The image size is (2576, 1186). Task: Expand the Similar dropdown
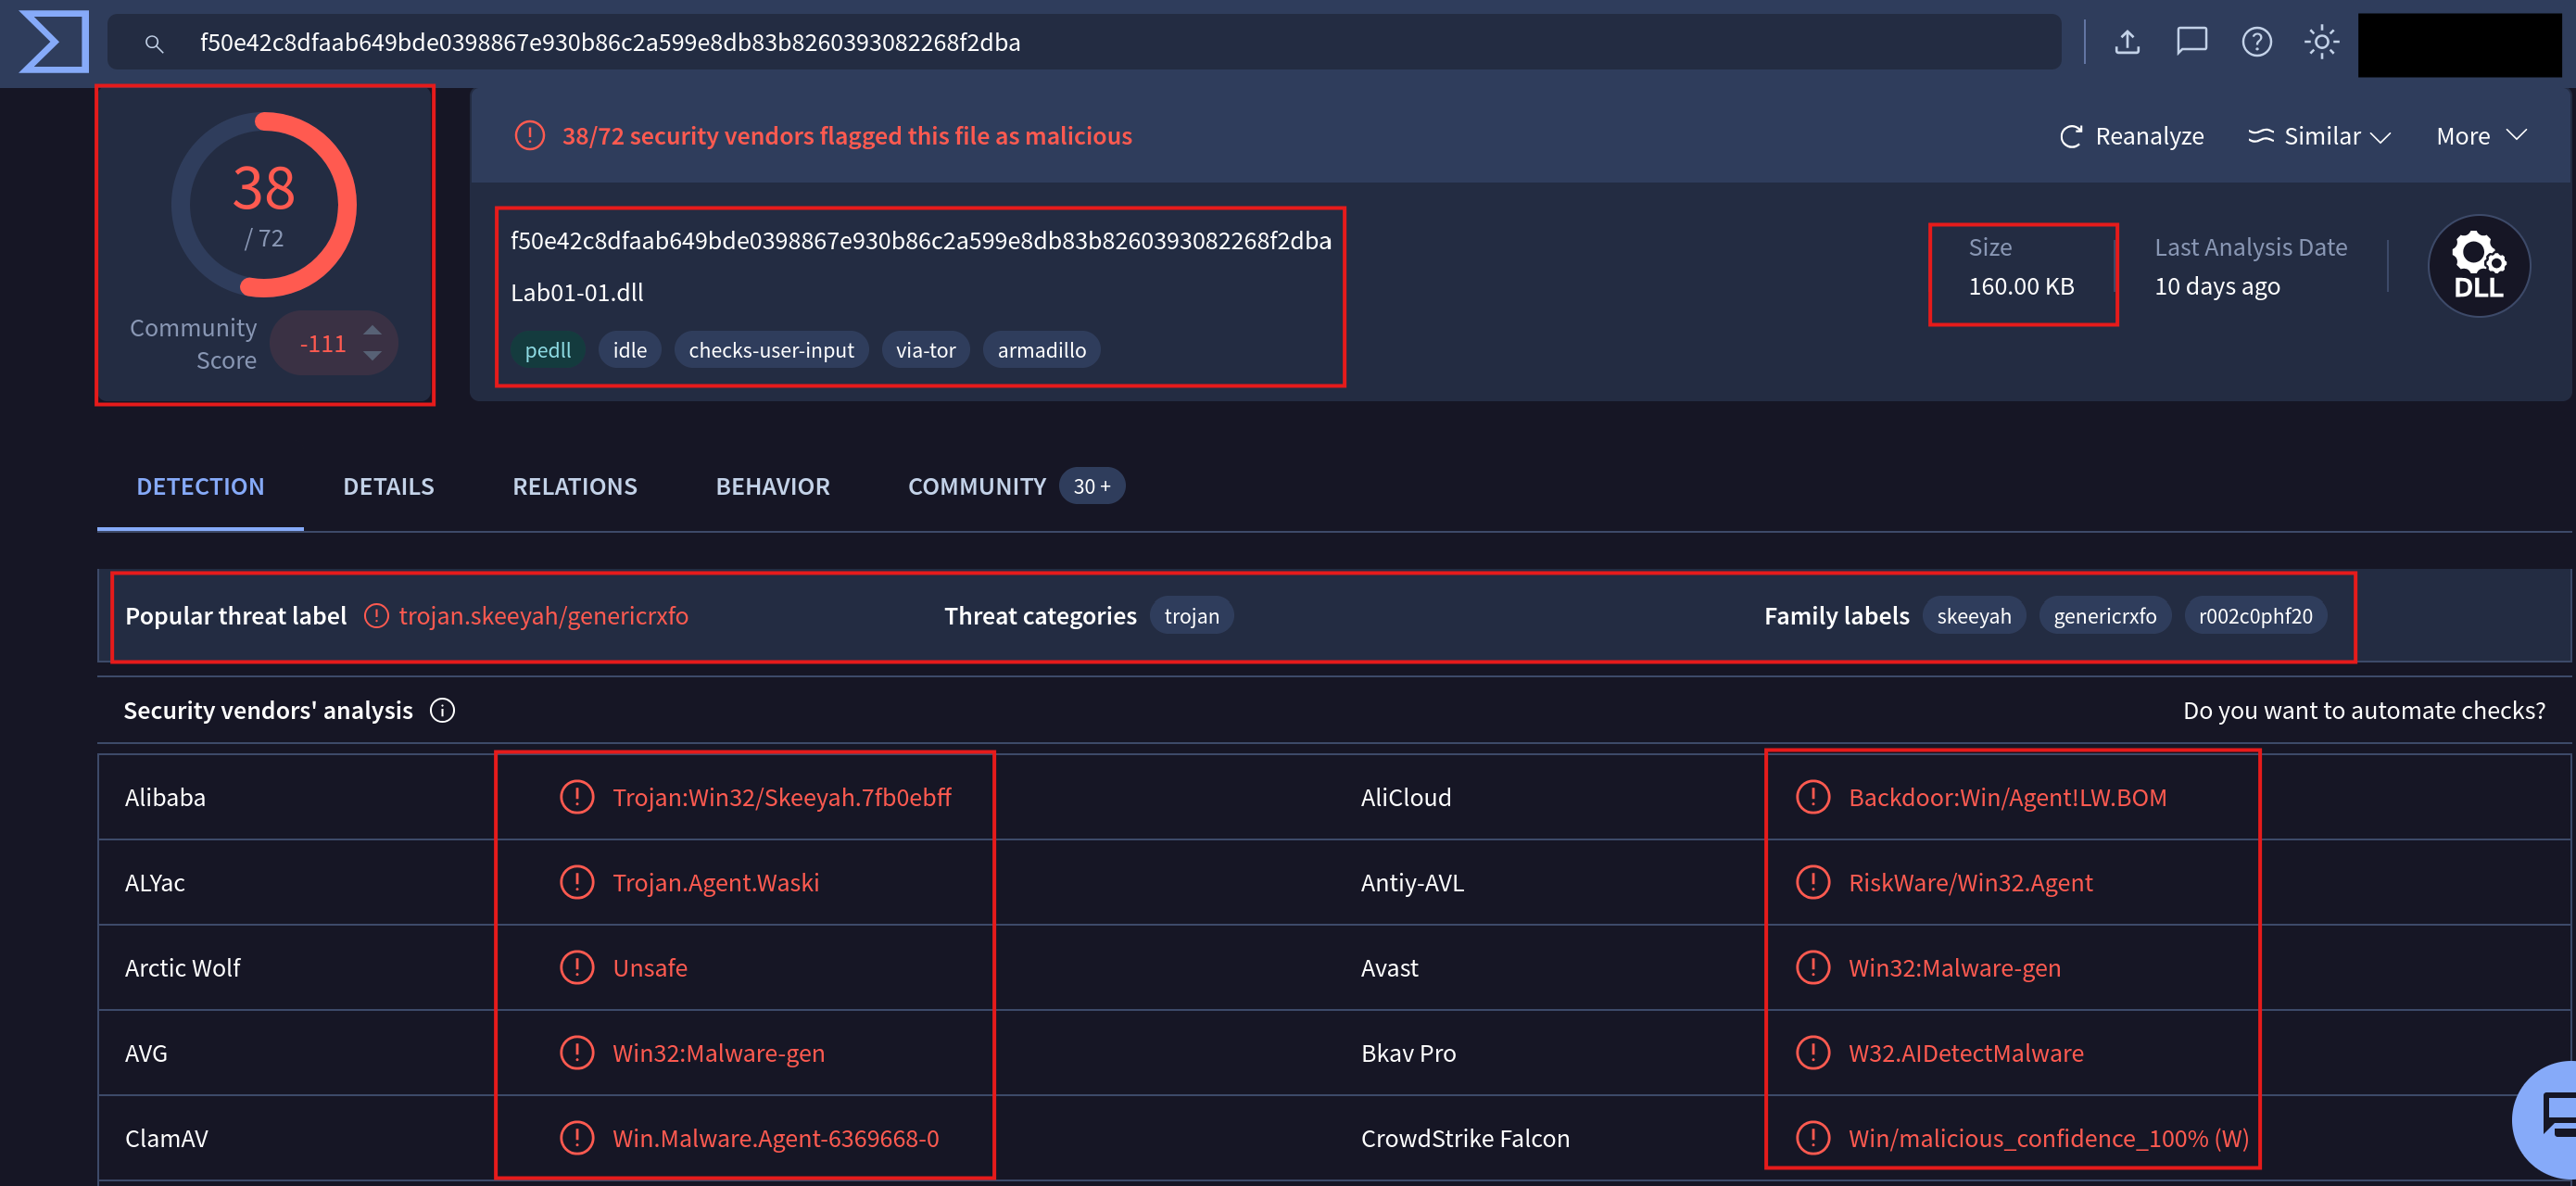point(2319,136)
